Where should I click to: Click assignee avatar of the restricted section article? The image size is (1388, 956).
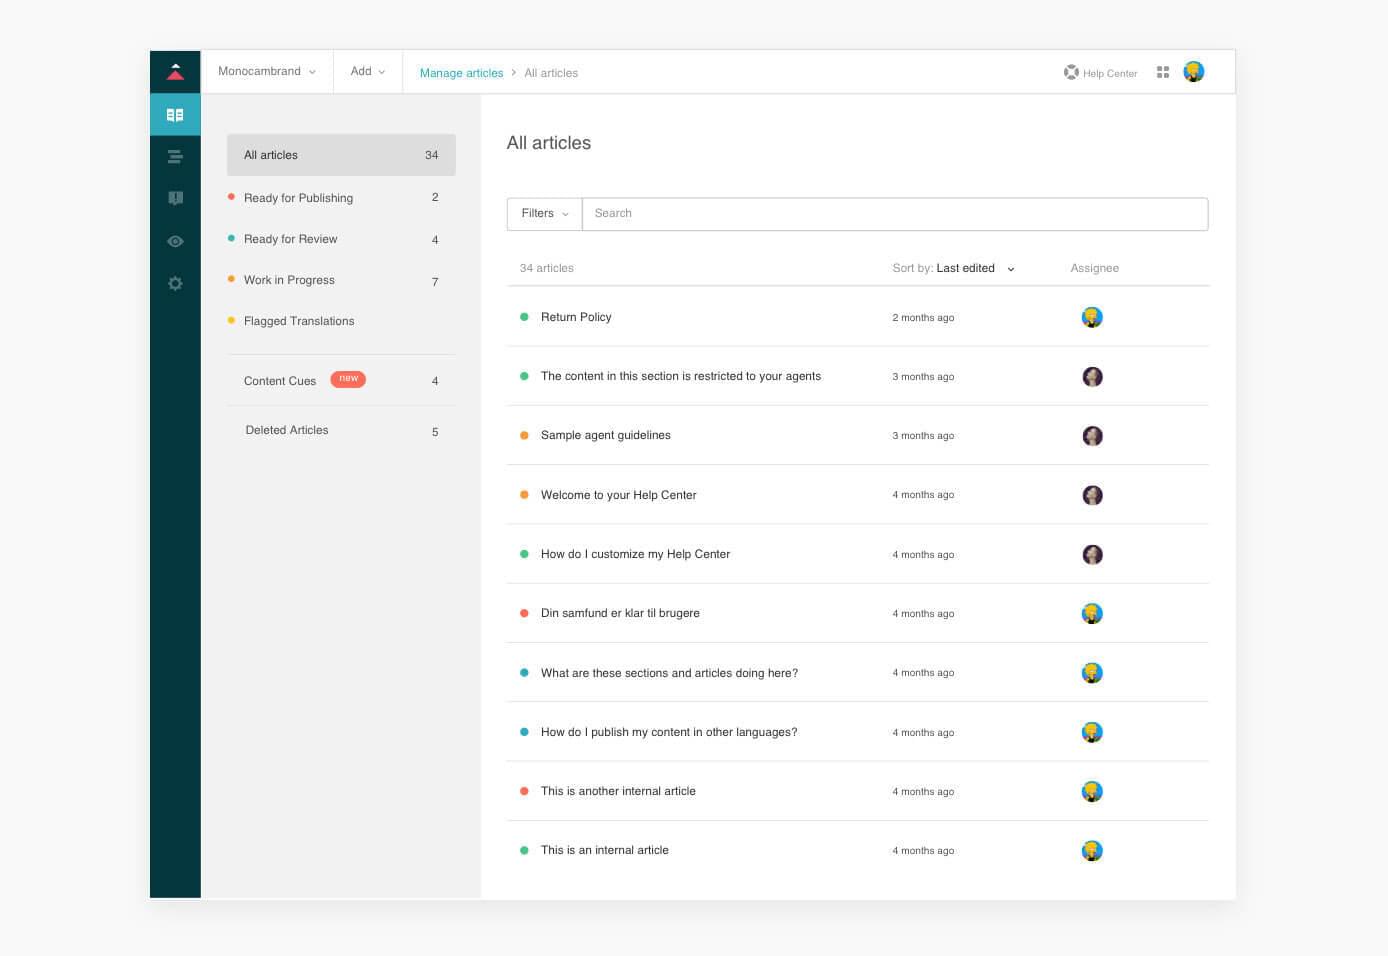tap(1092, 377)
